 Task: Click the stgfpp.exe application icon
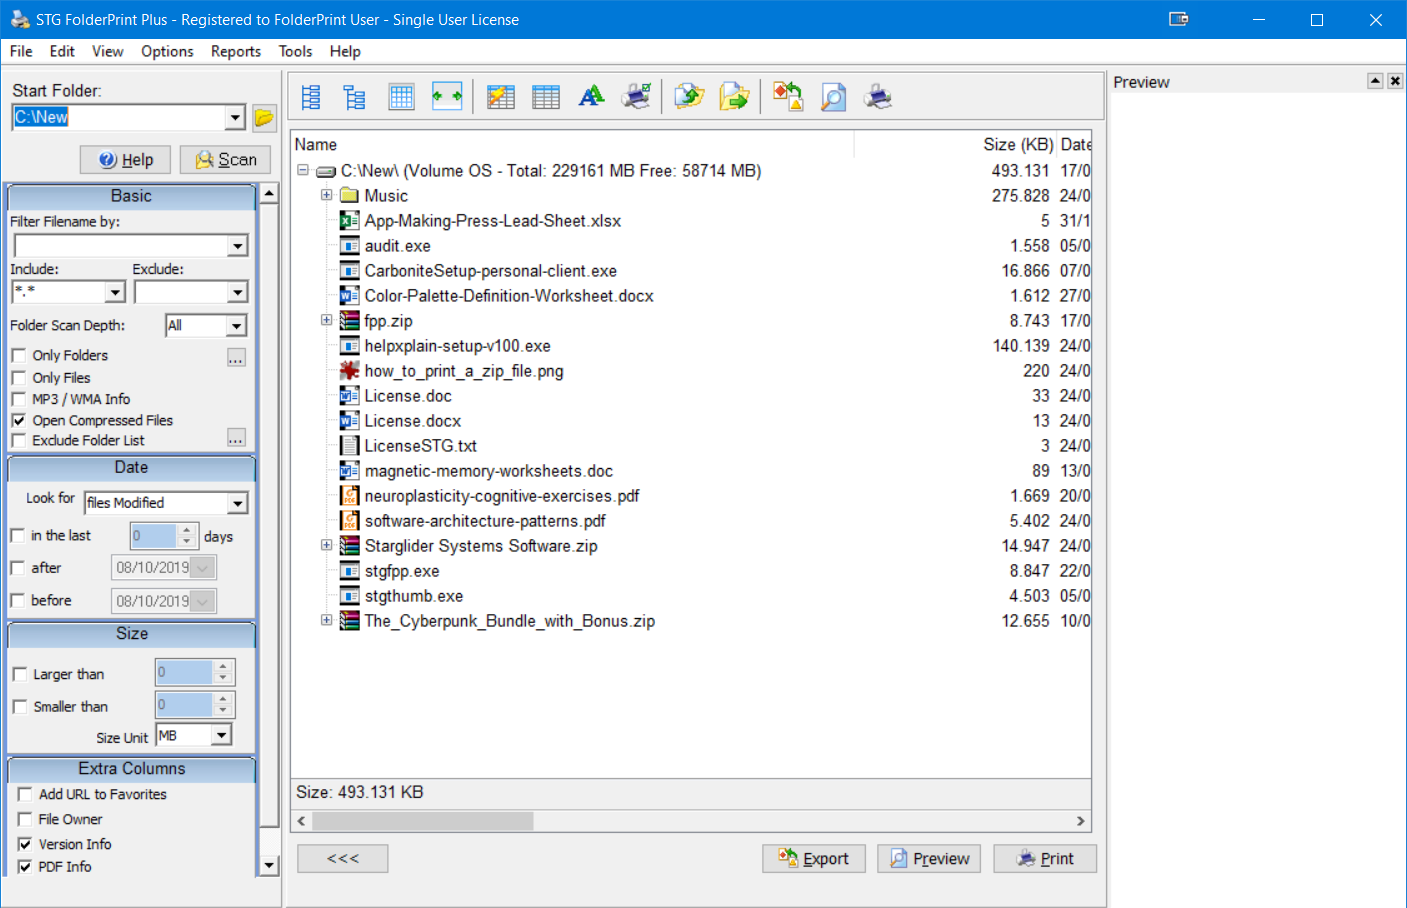coord(349,571)
